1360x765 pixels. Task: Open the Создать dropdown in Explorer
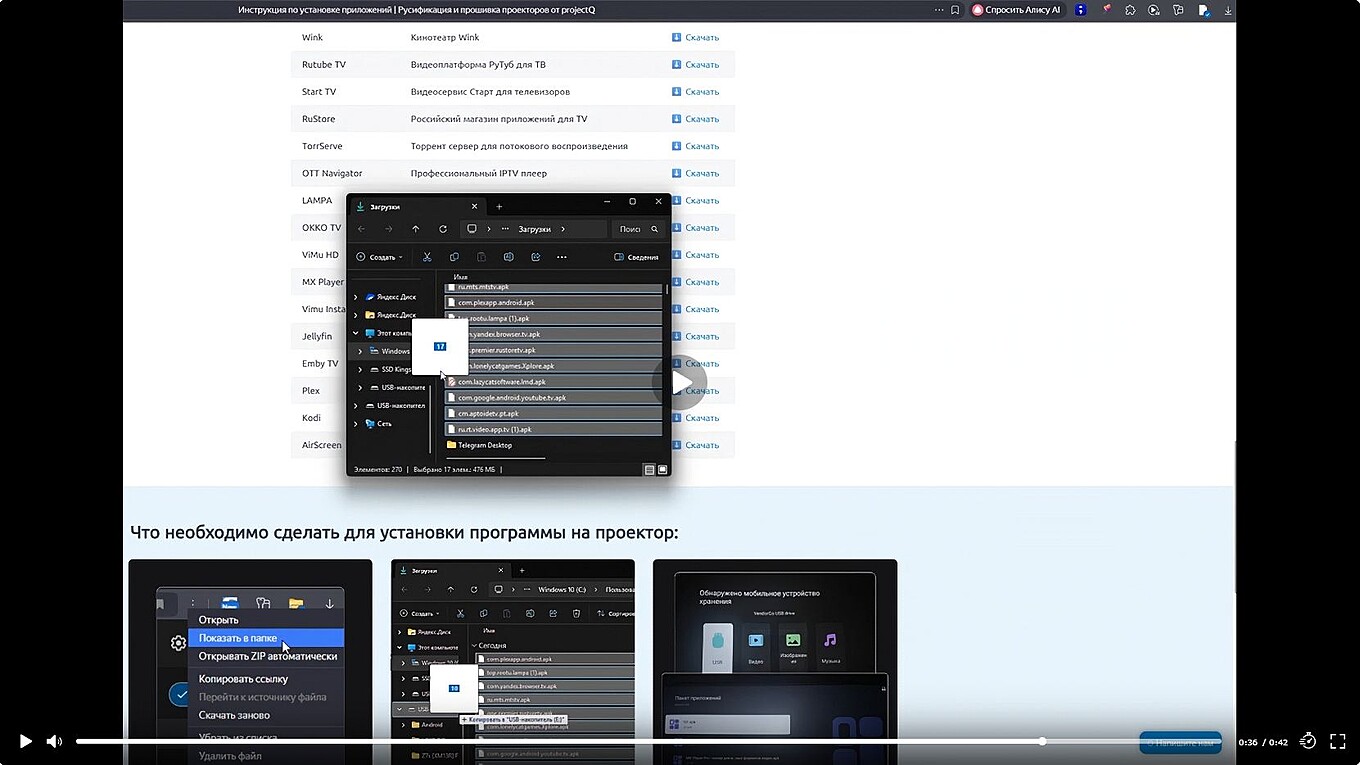click(x=381, y=257)
